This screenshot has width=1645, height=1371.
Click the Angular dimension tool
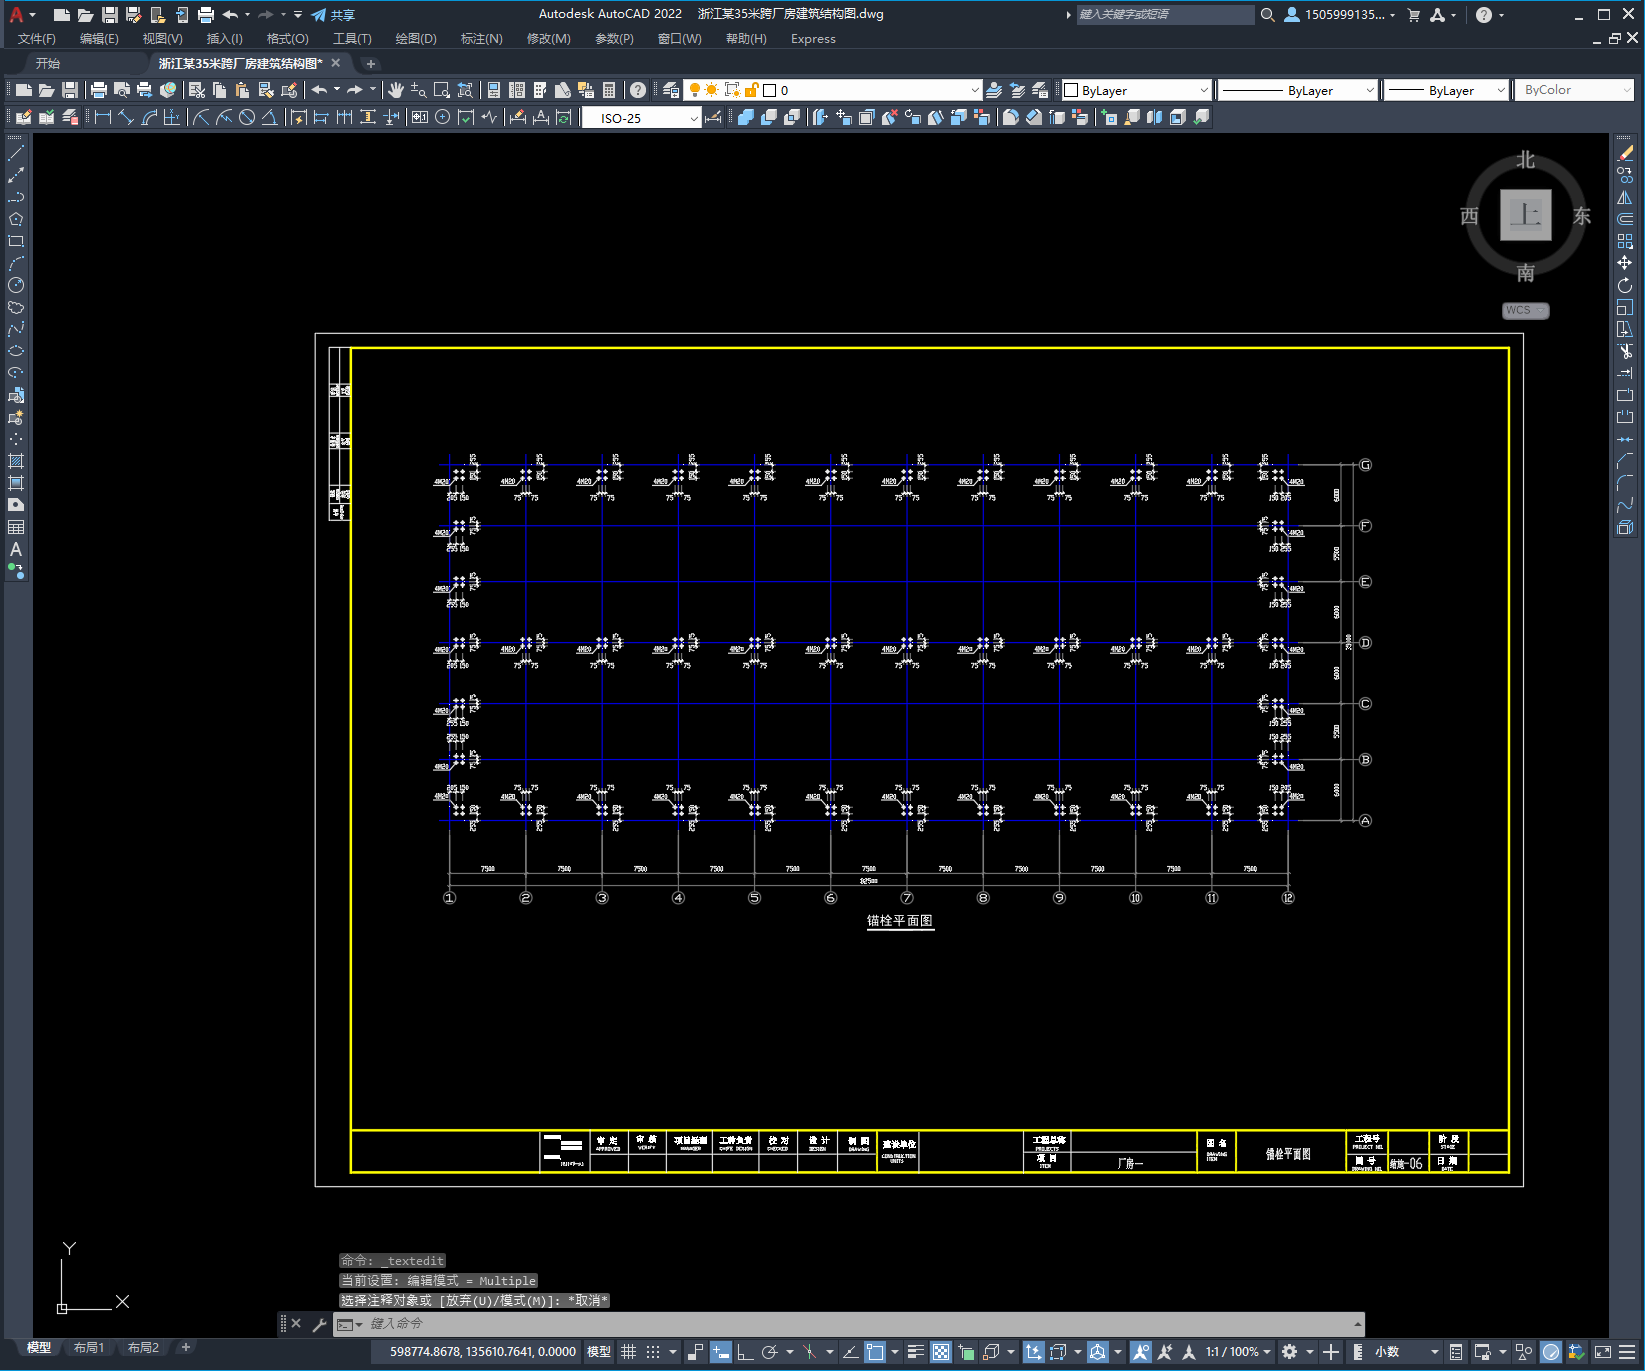(x=269, y=117)
